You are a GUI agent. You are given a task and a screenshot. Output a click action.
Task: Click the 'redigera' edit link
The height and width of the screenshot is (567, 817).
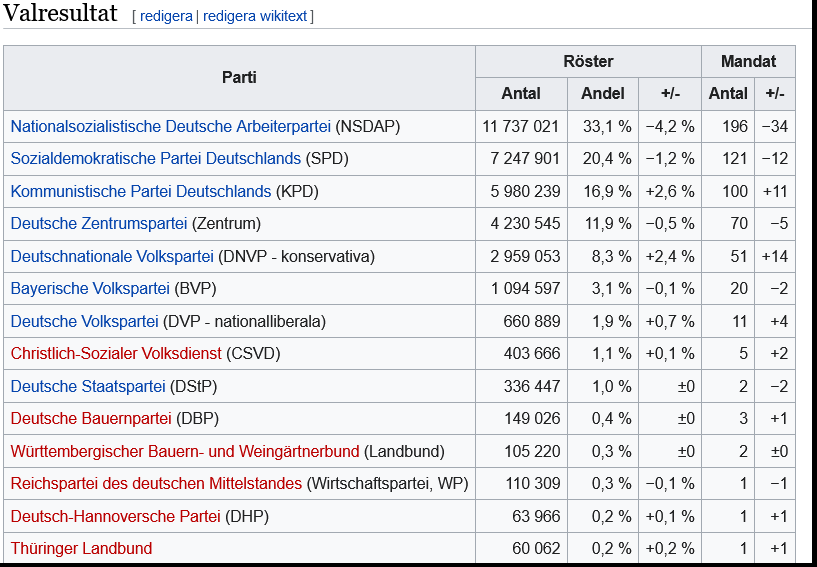pos(166,16)
